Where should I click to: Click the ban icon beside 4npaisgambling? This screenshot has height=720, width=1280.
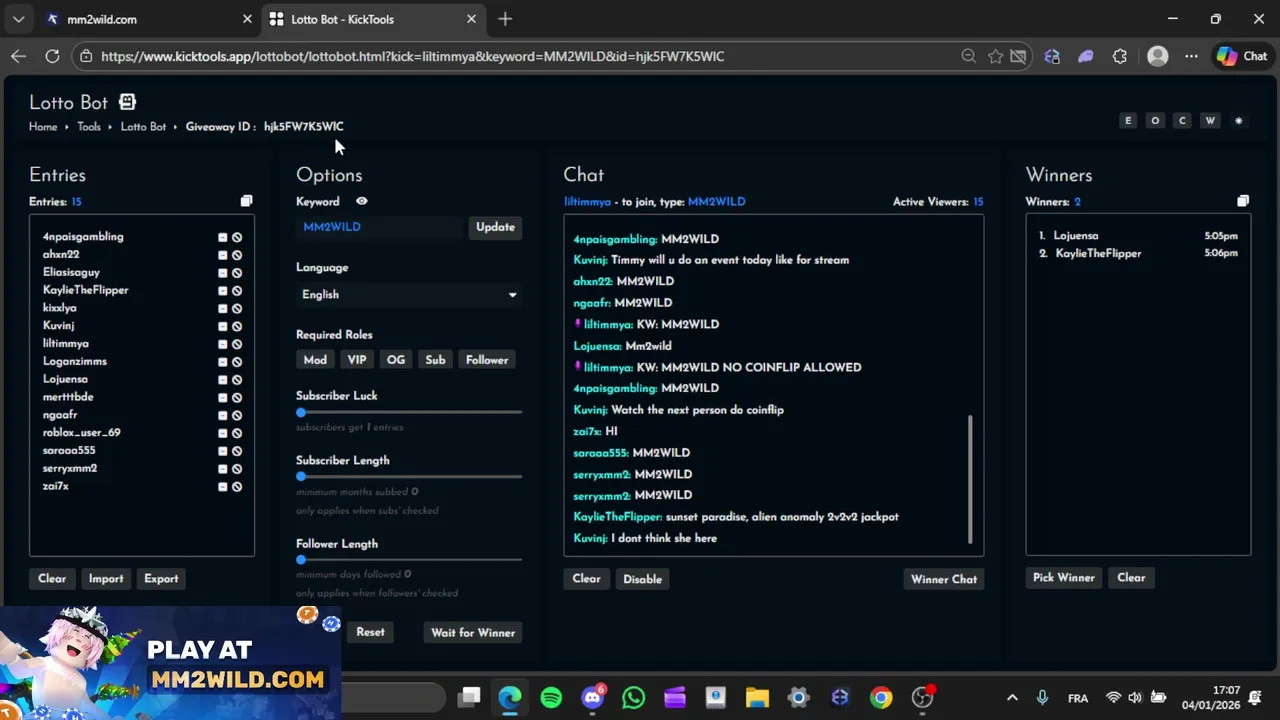[x=237, y=237]
